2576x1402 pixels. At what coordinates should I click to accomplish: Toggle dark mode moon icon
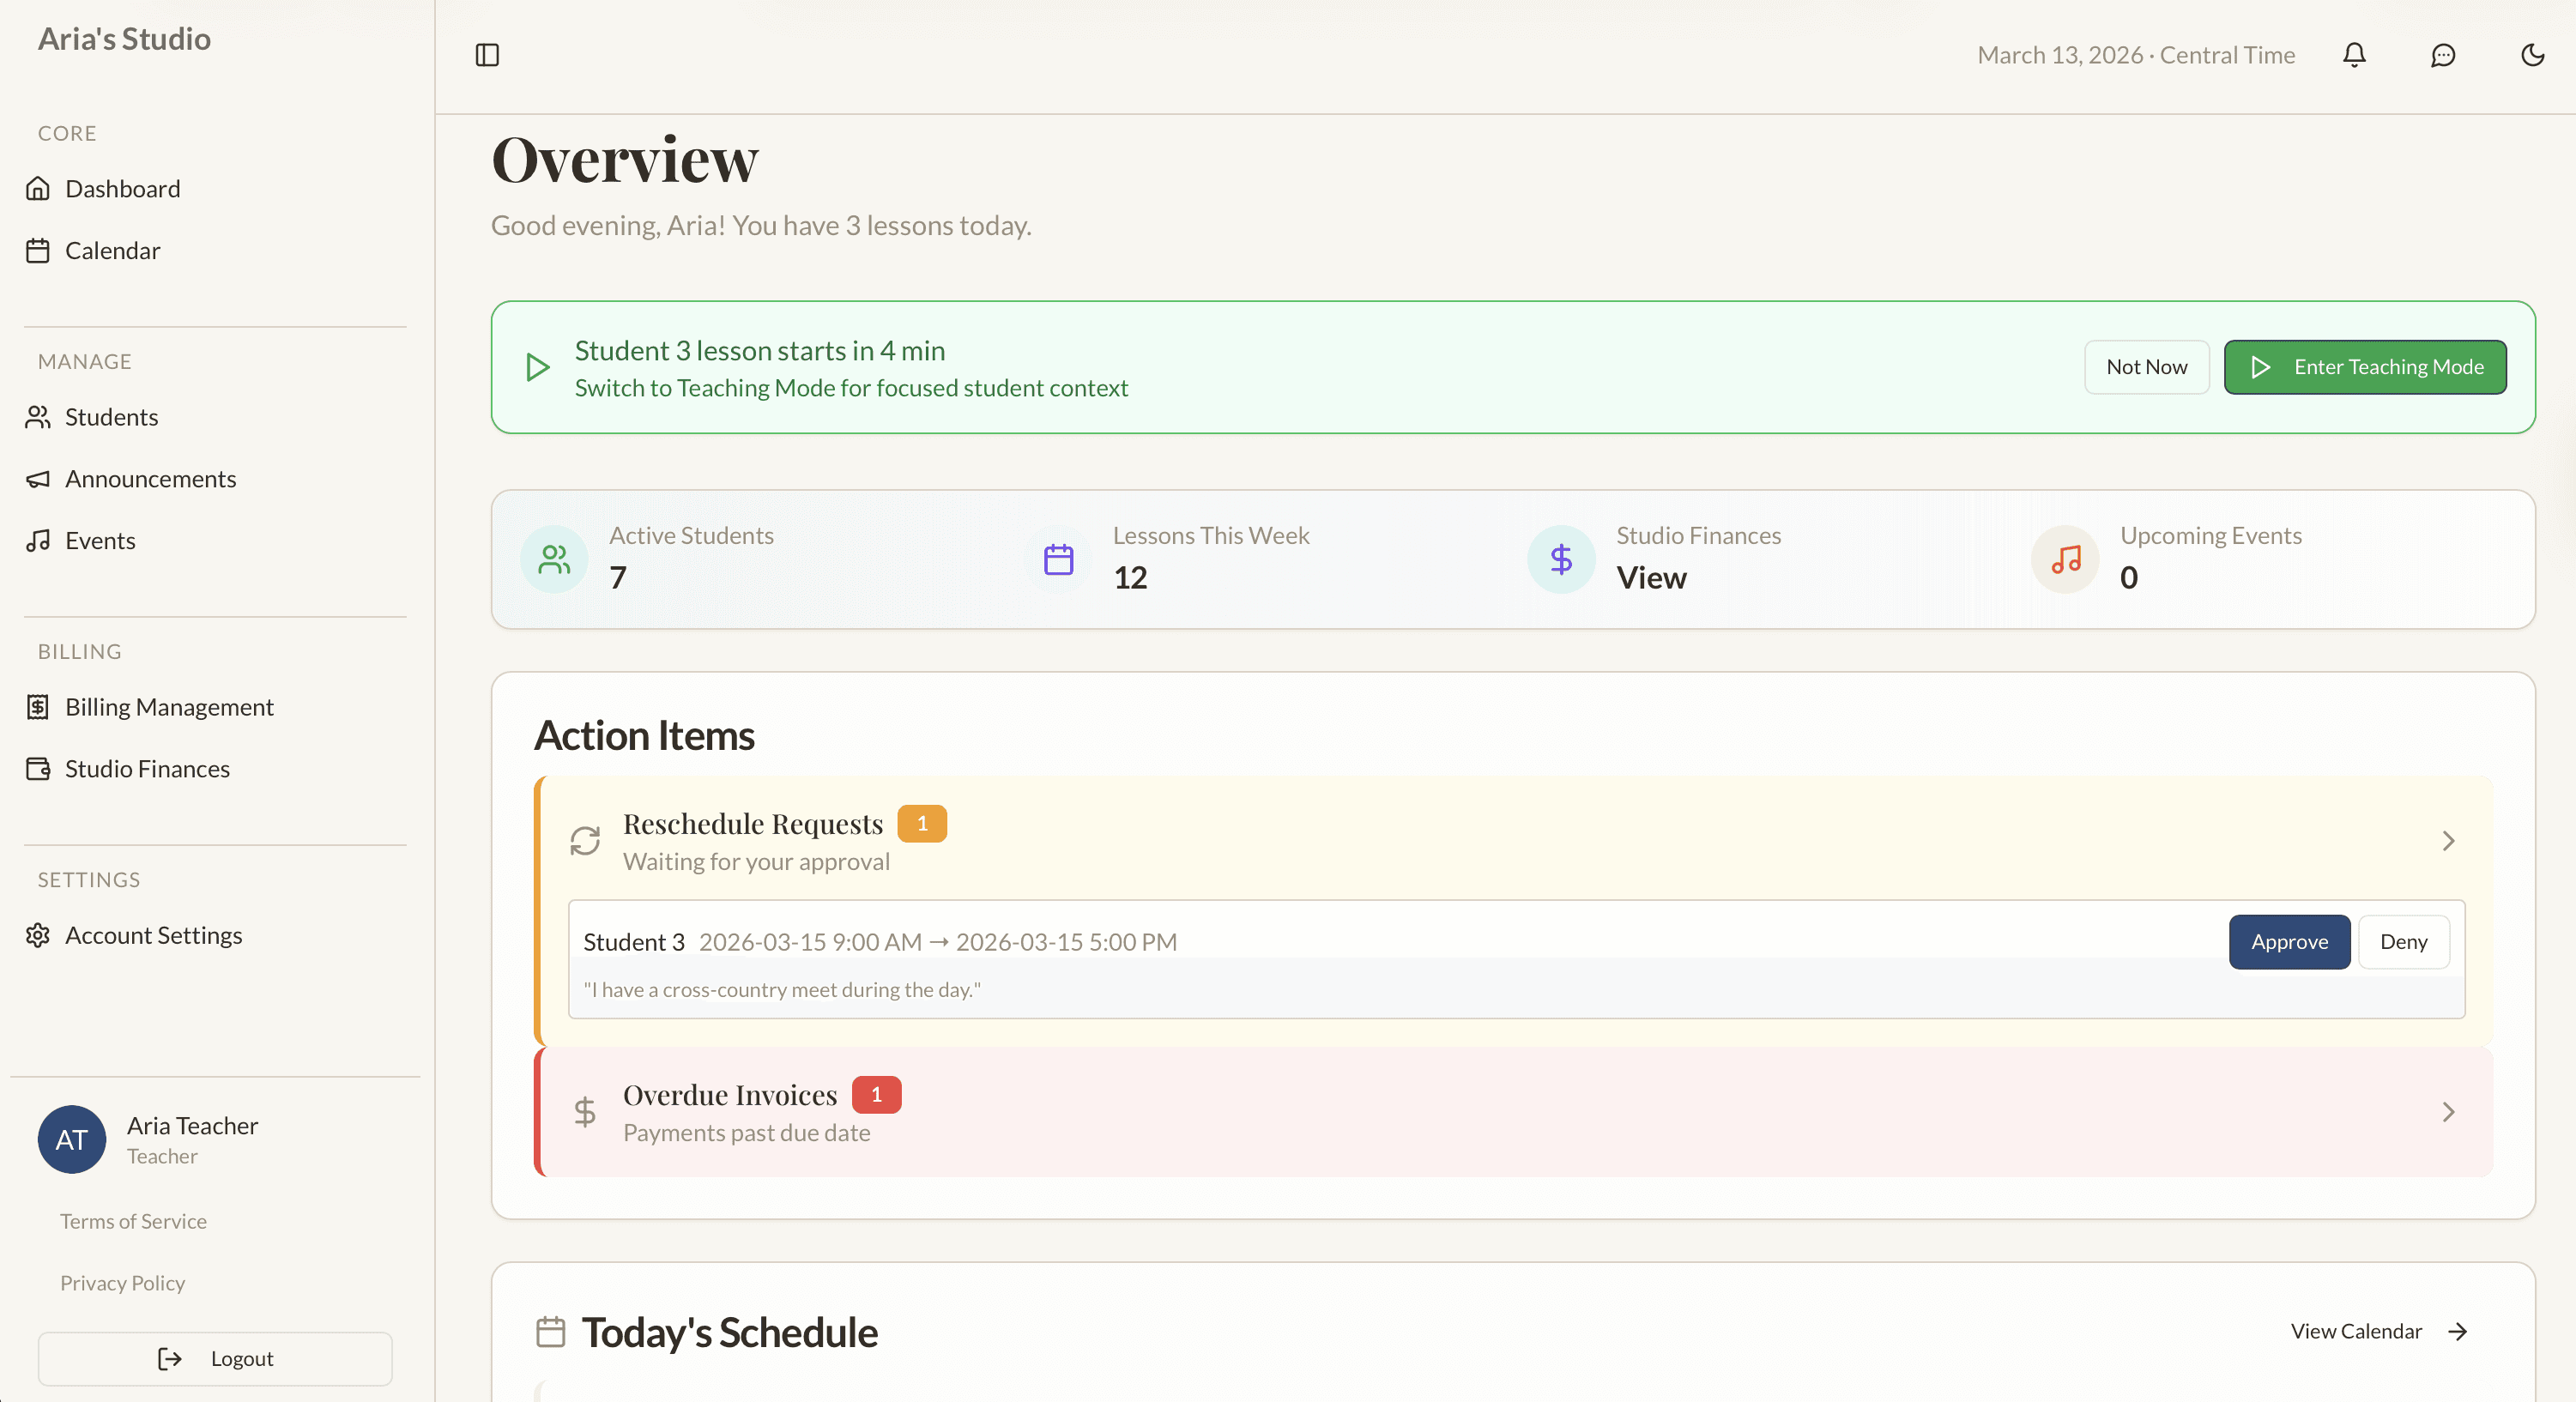(x=2532, y=55)
